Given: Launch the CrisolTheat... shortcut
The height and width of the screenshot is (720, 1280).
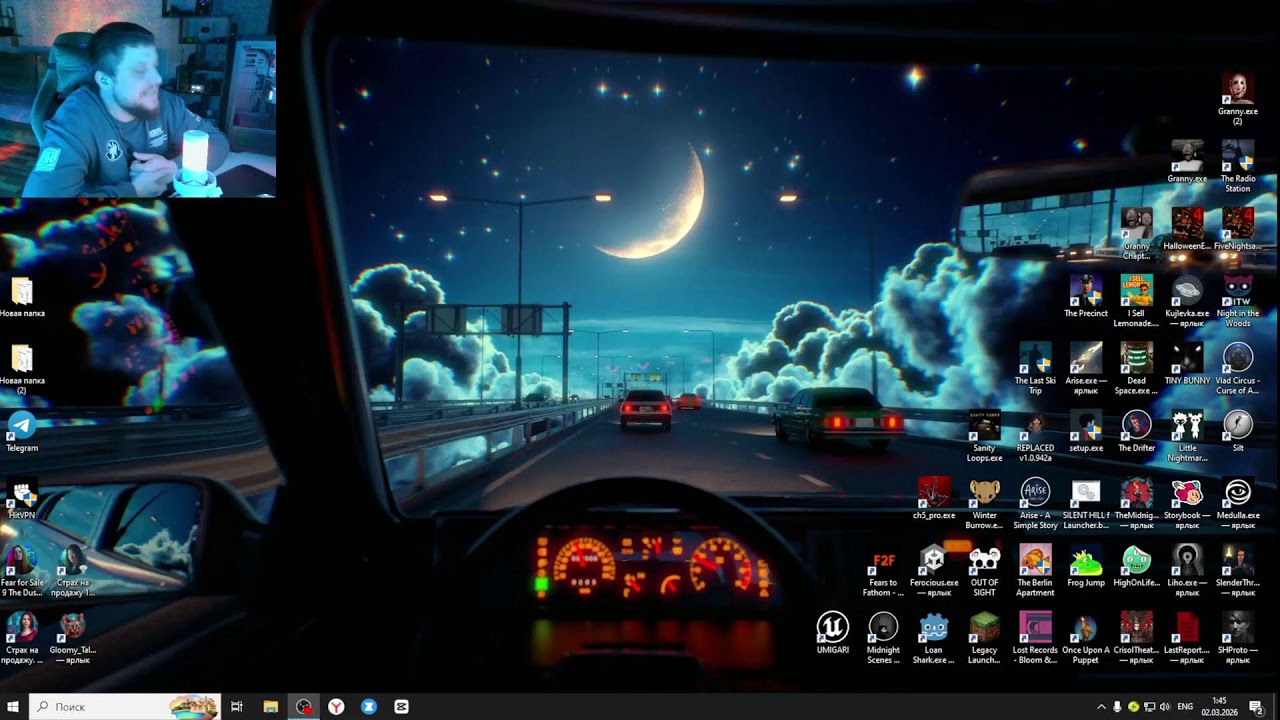Looking at the screenshot, I should 1136,638.
